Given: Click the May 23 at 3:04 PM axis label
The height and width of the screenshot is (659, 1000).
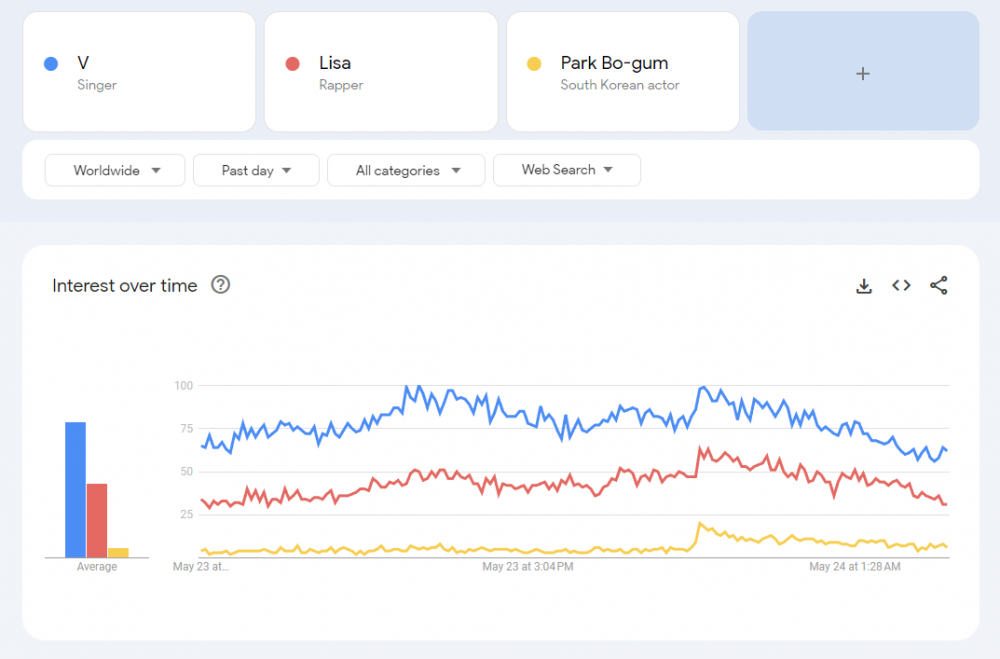Looking at the screenshot, I should tap(527, 567).
